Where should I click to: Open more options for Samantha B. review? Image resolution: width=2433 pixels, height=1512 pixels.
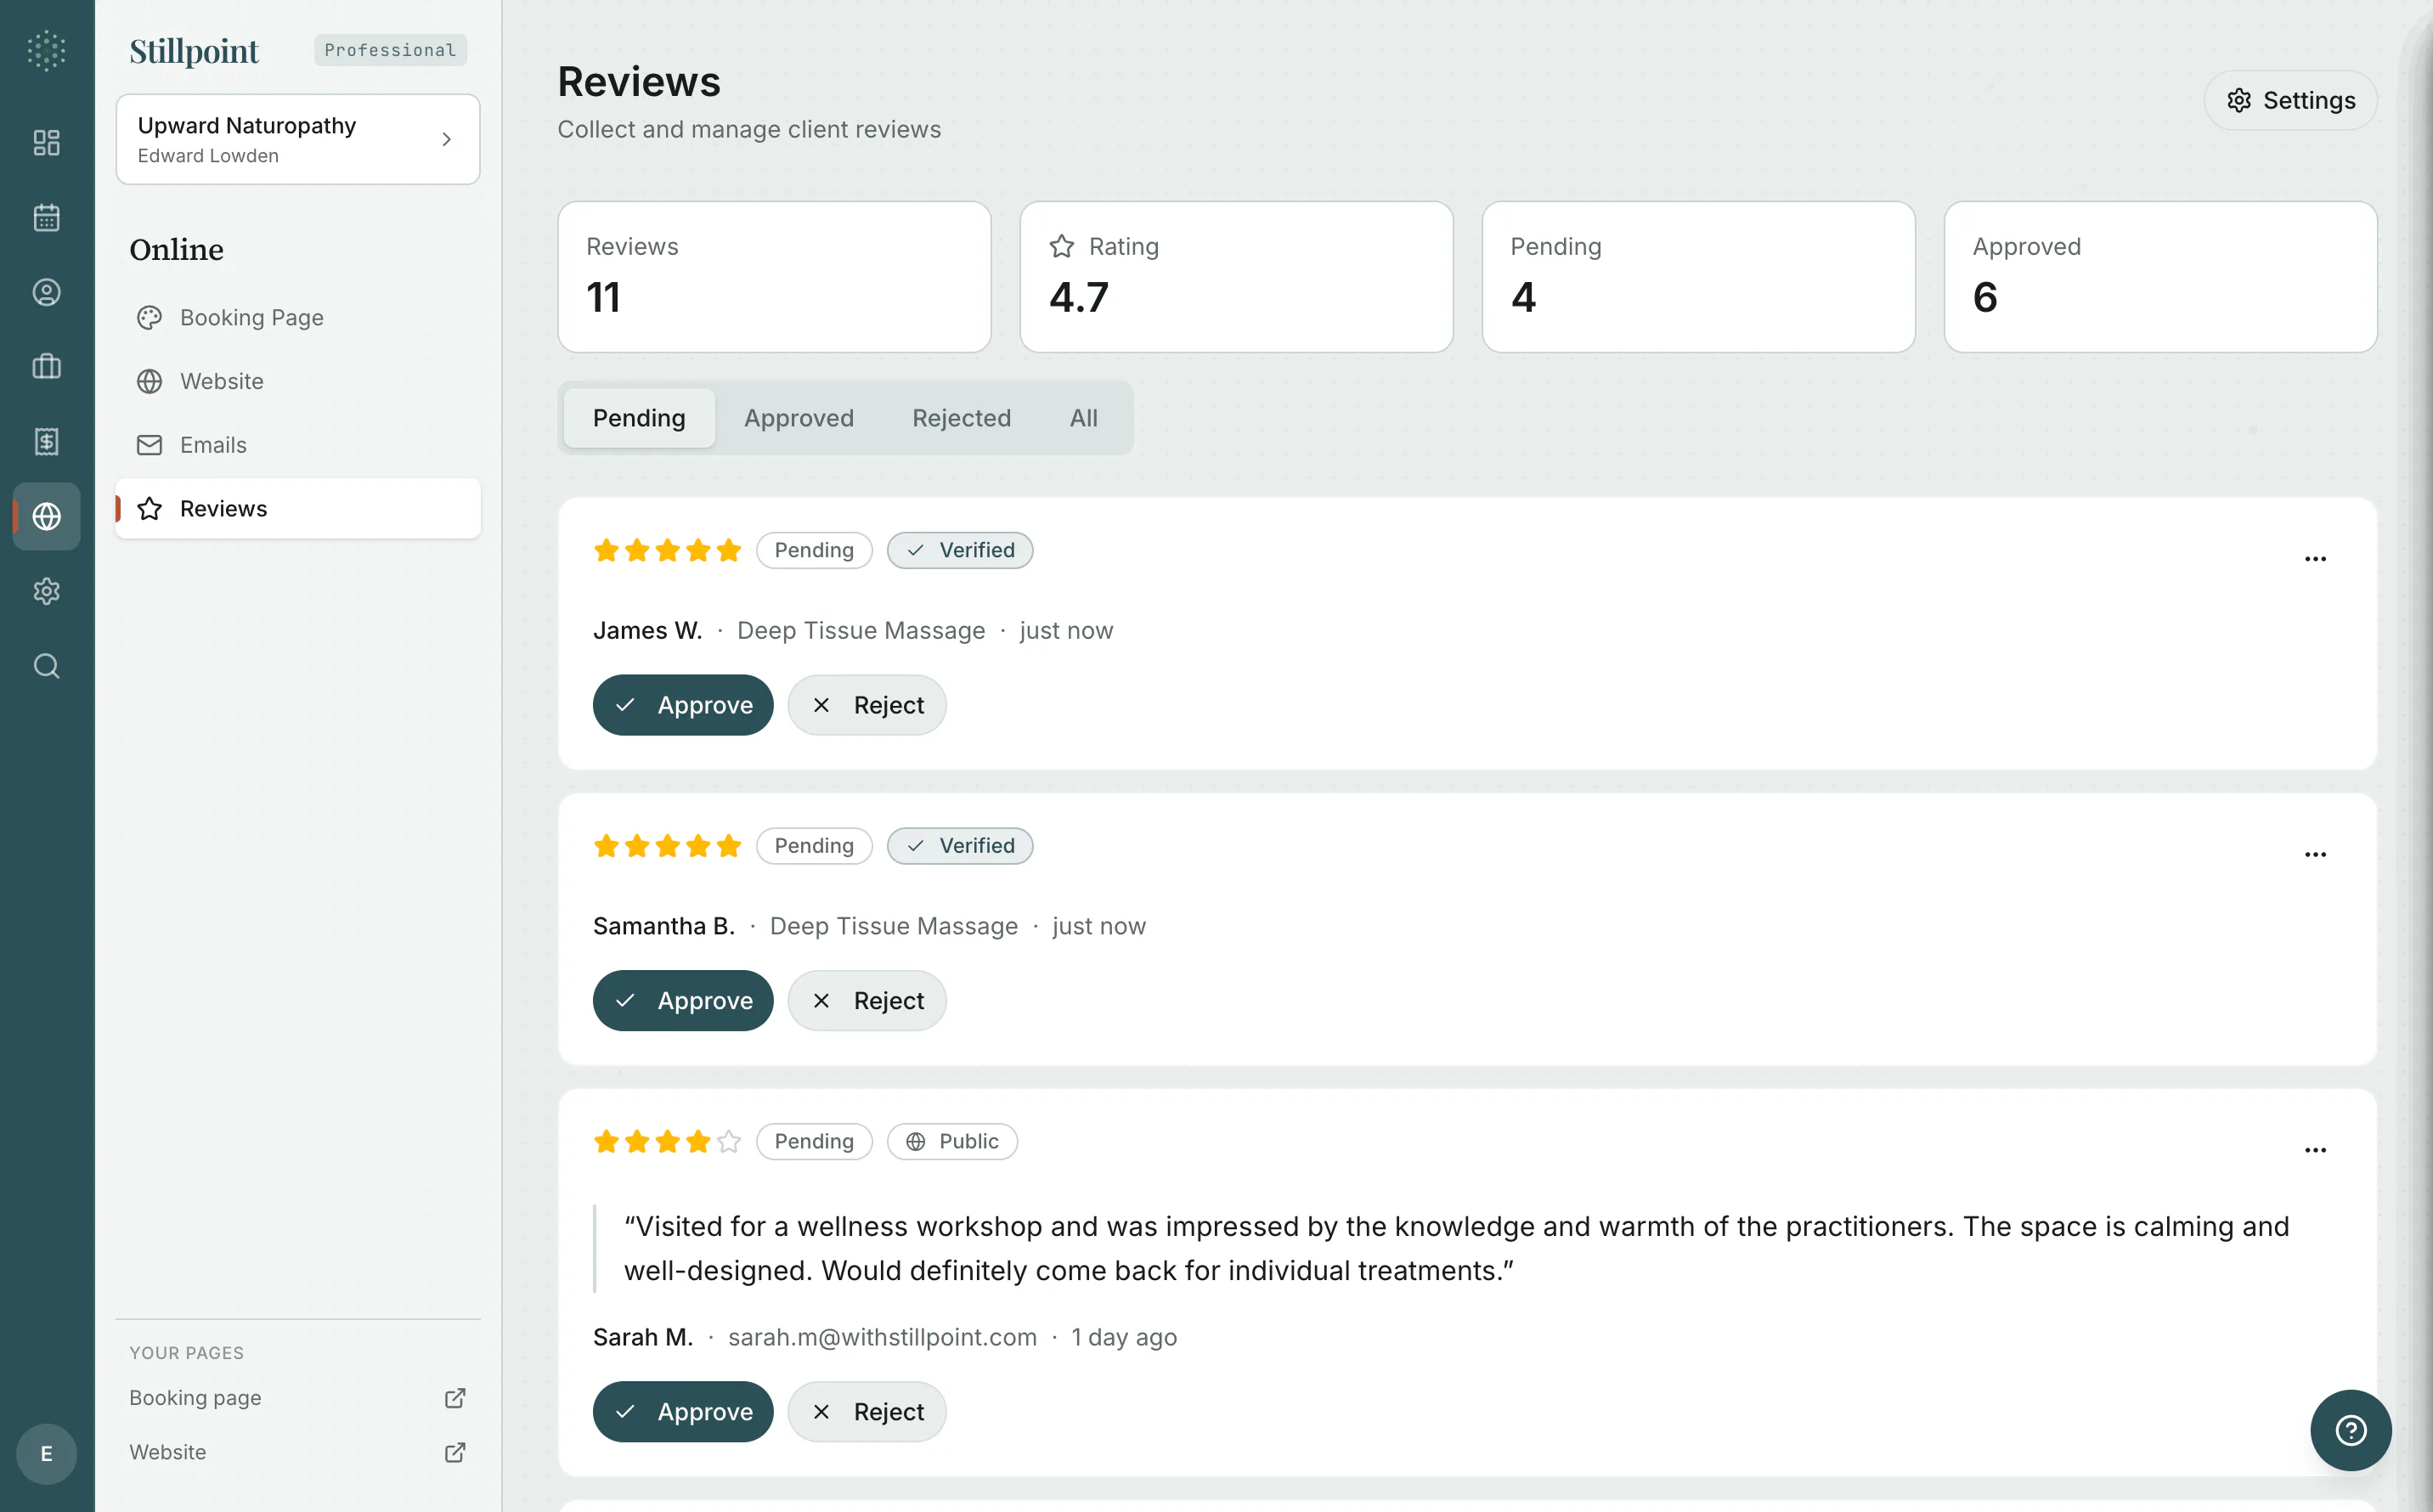[x=2315, y=854]
